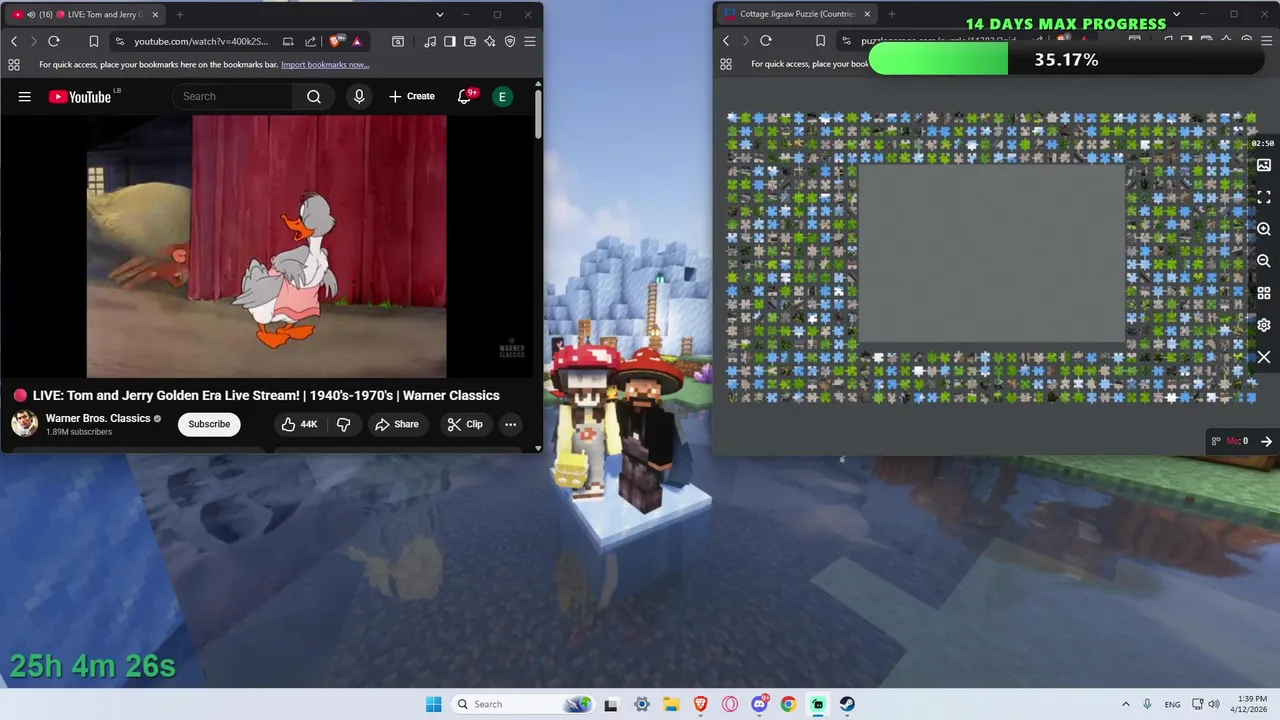Zoom in on the jigsaw puzzle
The height and width of the screenshot is (720, 1280).
(1264, 229)
